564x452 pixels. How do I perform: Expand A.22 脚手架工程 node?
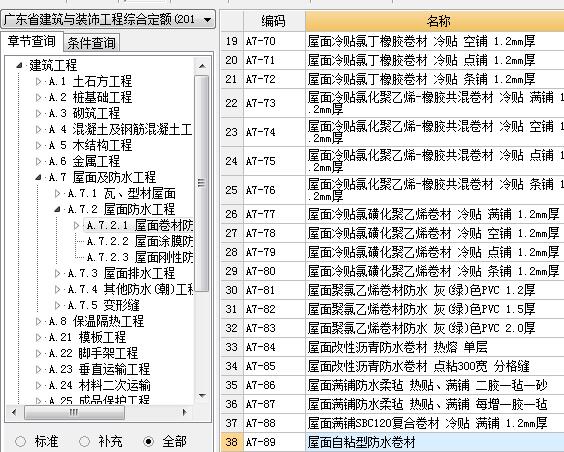point(38,353)
